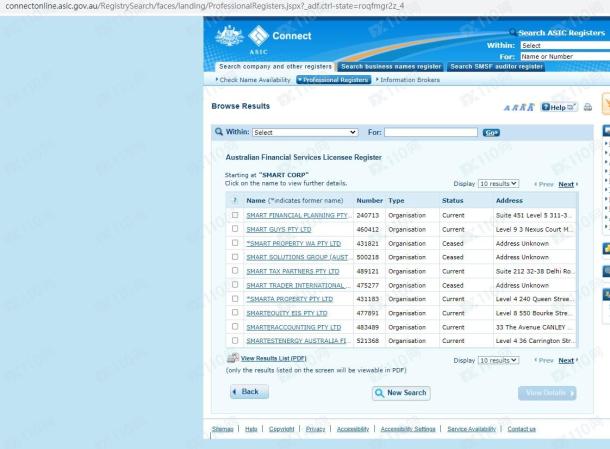
Task: Open SMART TAX PARTNERS PTY LTD link
Action: (293, 271)
